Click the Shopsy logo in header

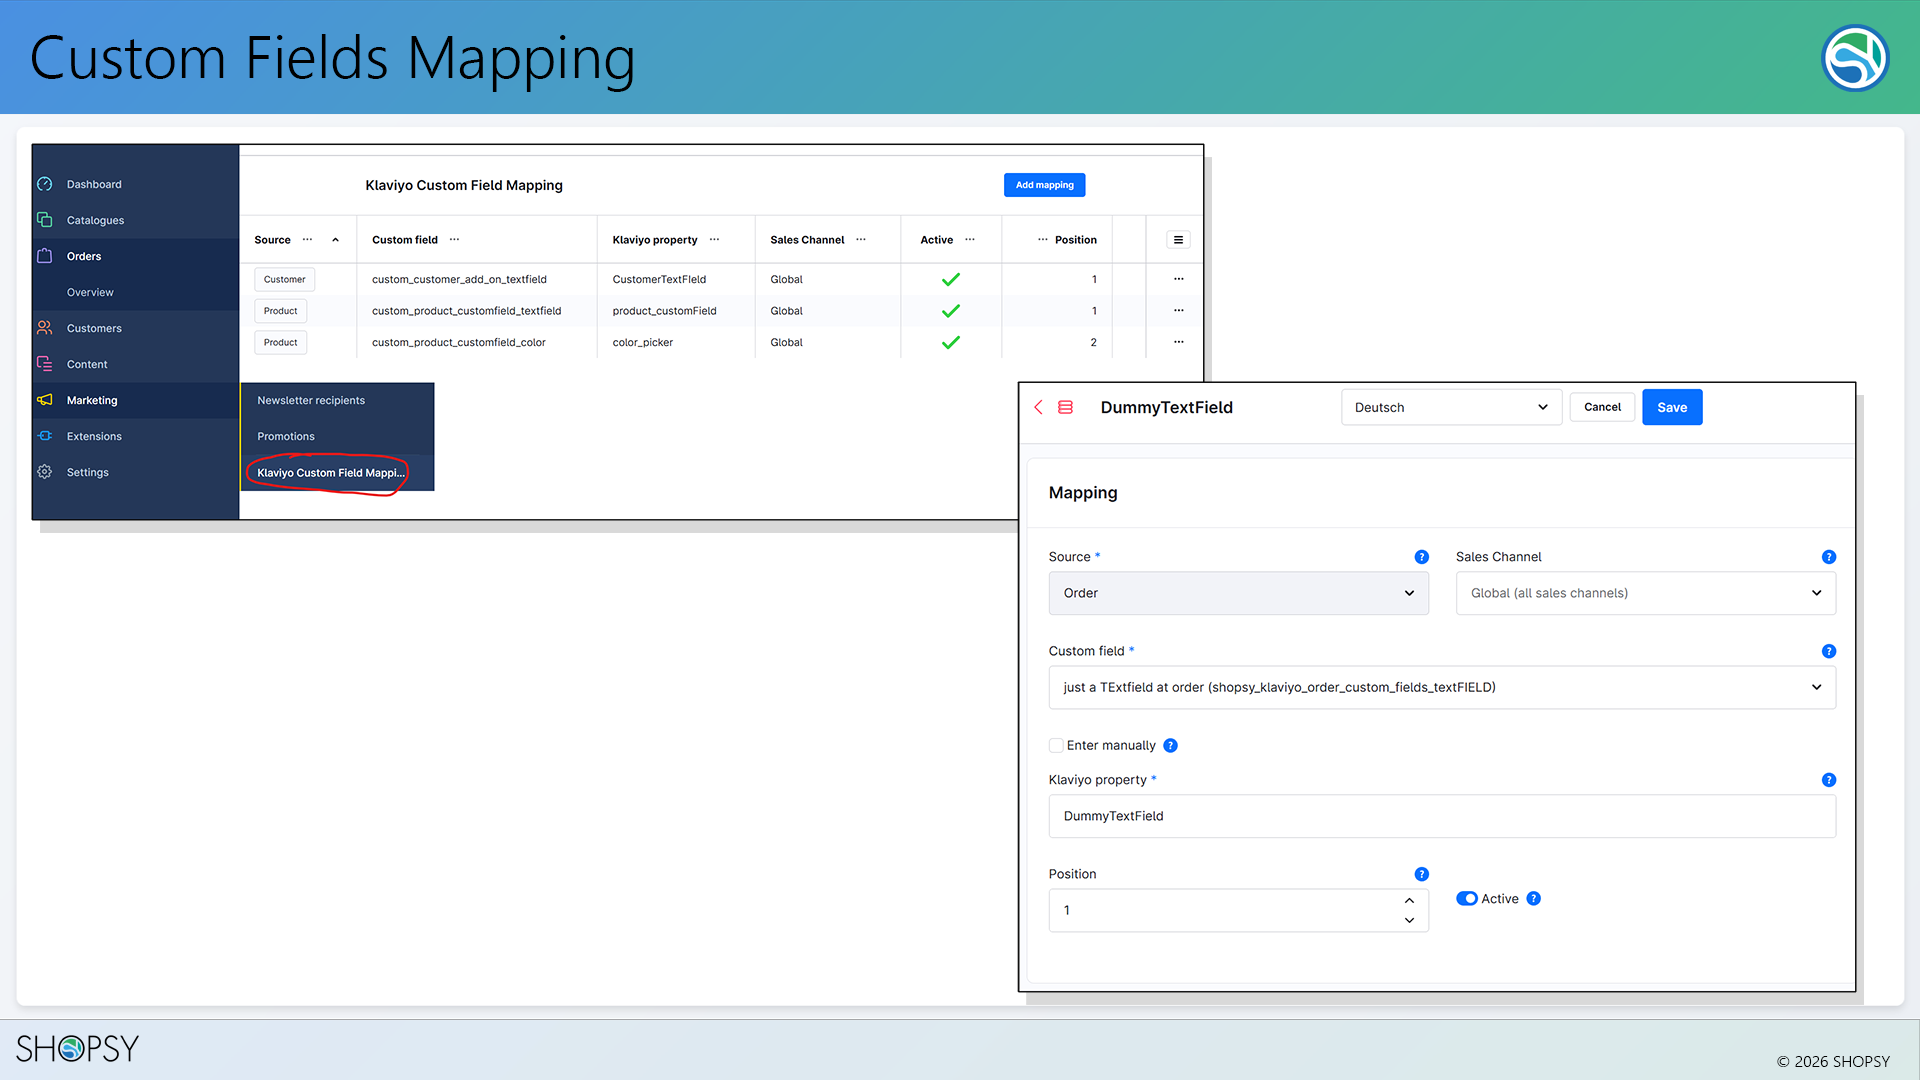coord(1855,58)
